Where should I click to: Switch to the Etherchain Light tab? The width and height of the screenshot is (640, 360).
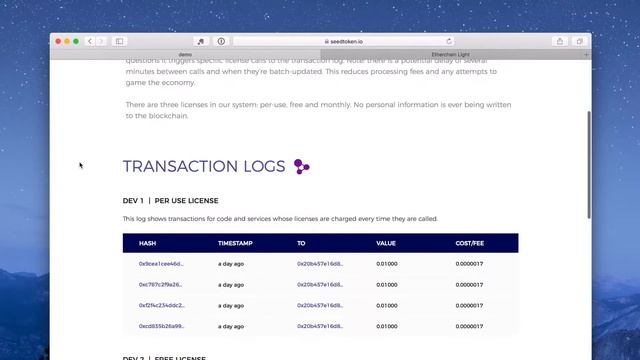click(x=451, y=54)
